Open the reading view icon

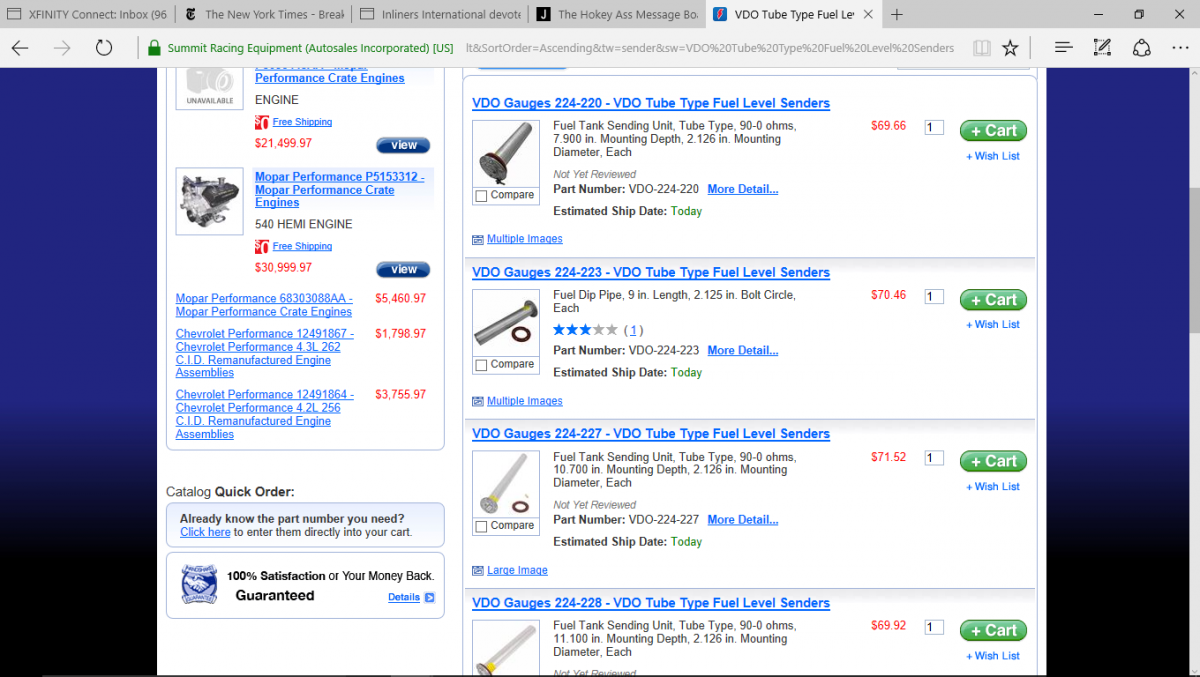pos(982,48)
